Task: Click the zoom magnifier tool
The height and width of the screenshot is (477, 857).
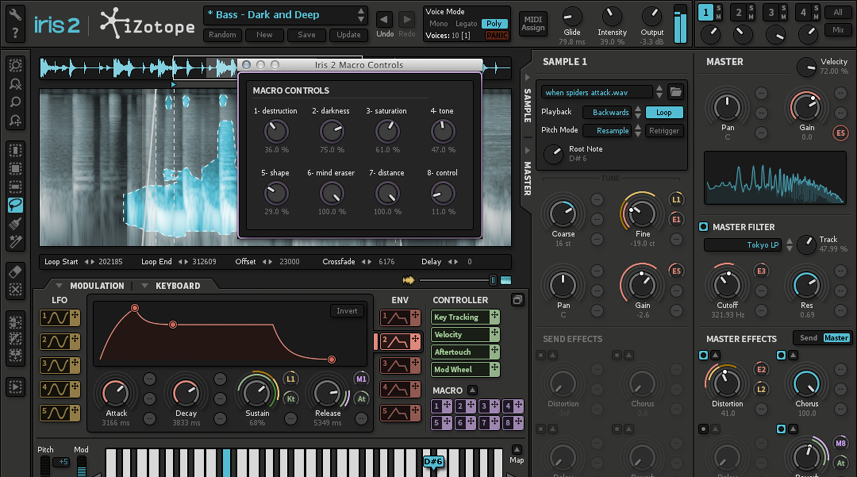Action: click(15, 102)
